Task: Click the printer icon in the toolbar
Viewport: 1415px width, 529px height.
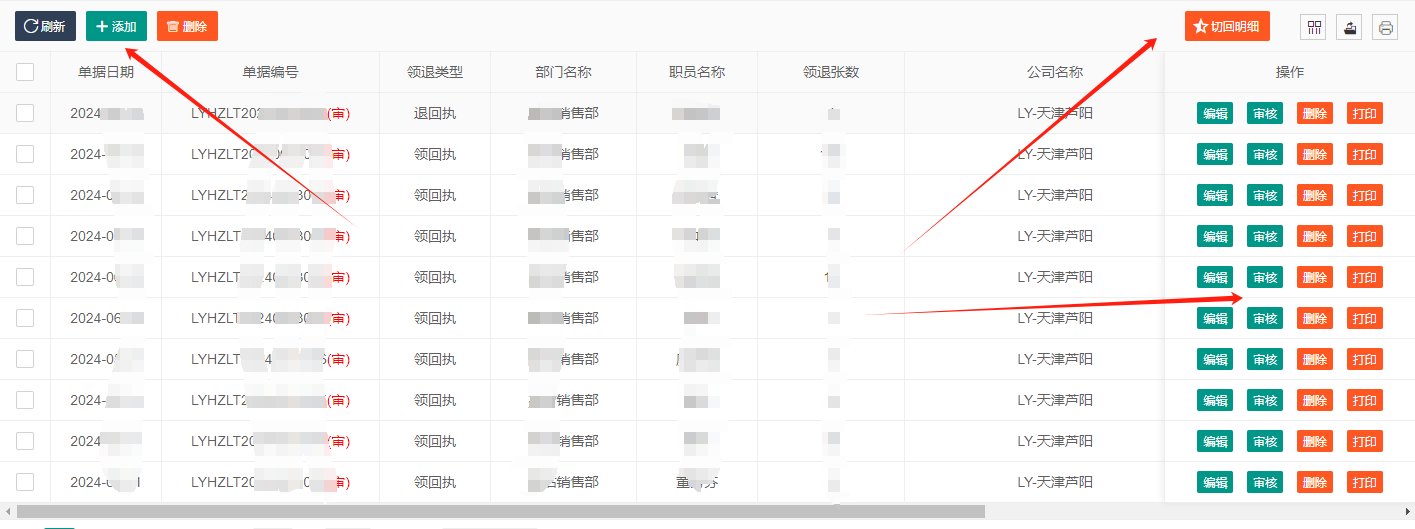Action: click(x=1385, y=27)
